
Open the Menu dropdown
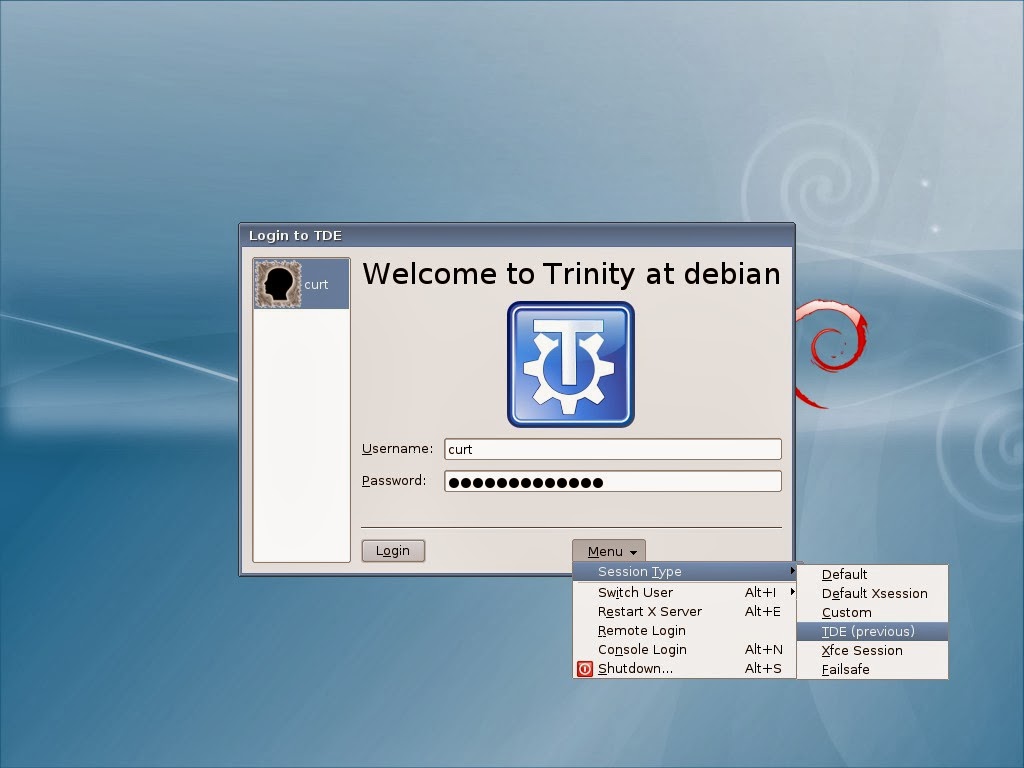click(x=608, y=551)
